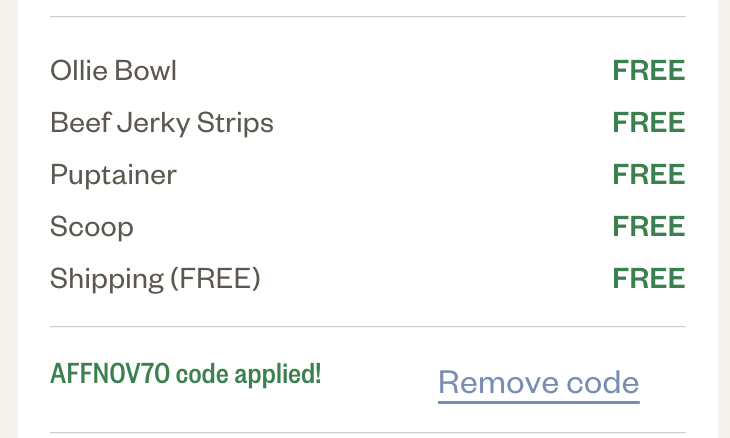Click the beige margin left of the card
This screenshot has width=730, height=438.
tap(8, 219)
